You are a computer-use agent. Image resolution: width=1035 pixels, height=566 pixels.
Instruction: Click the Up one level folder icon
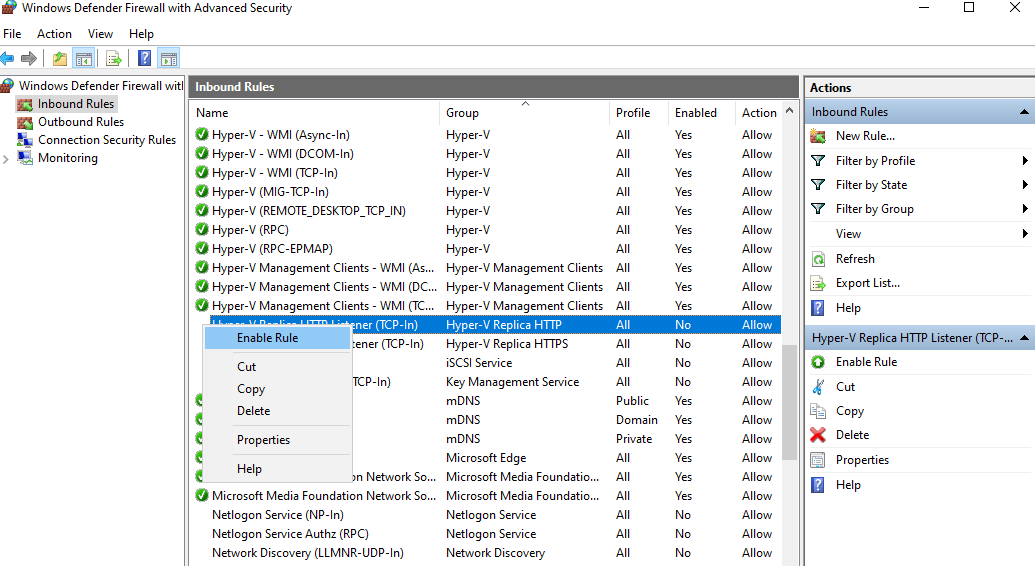[x=59, y=59]
